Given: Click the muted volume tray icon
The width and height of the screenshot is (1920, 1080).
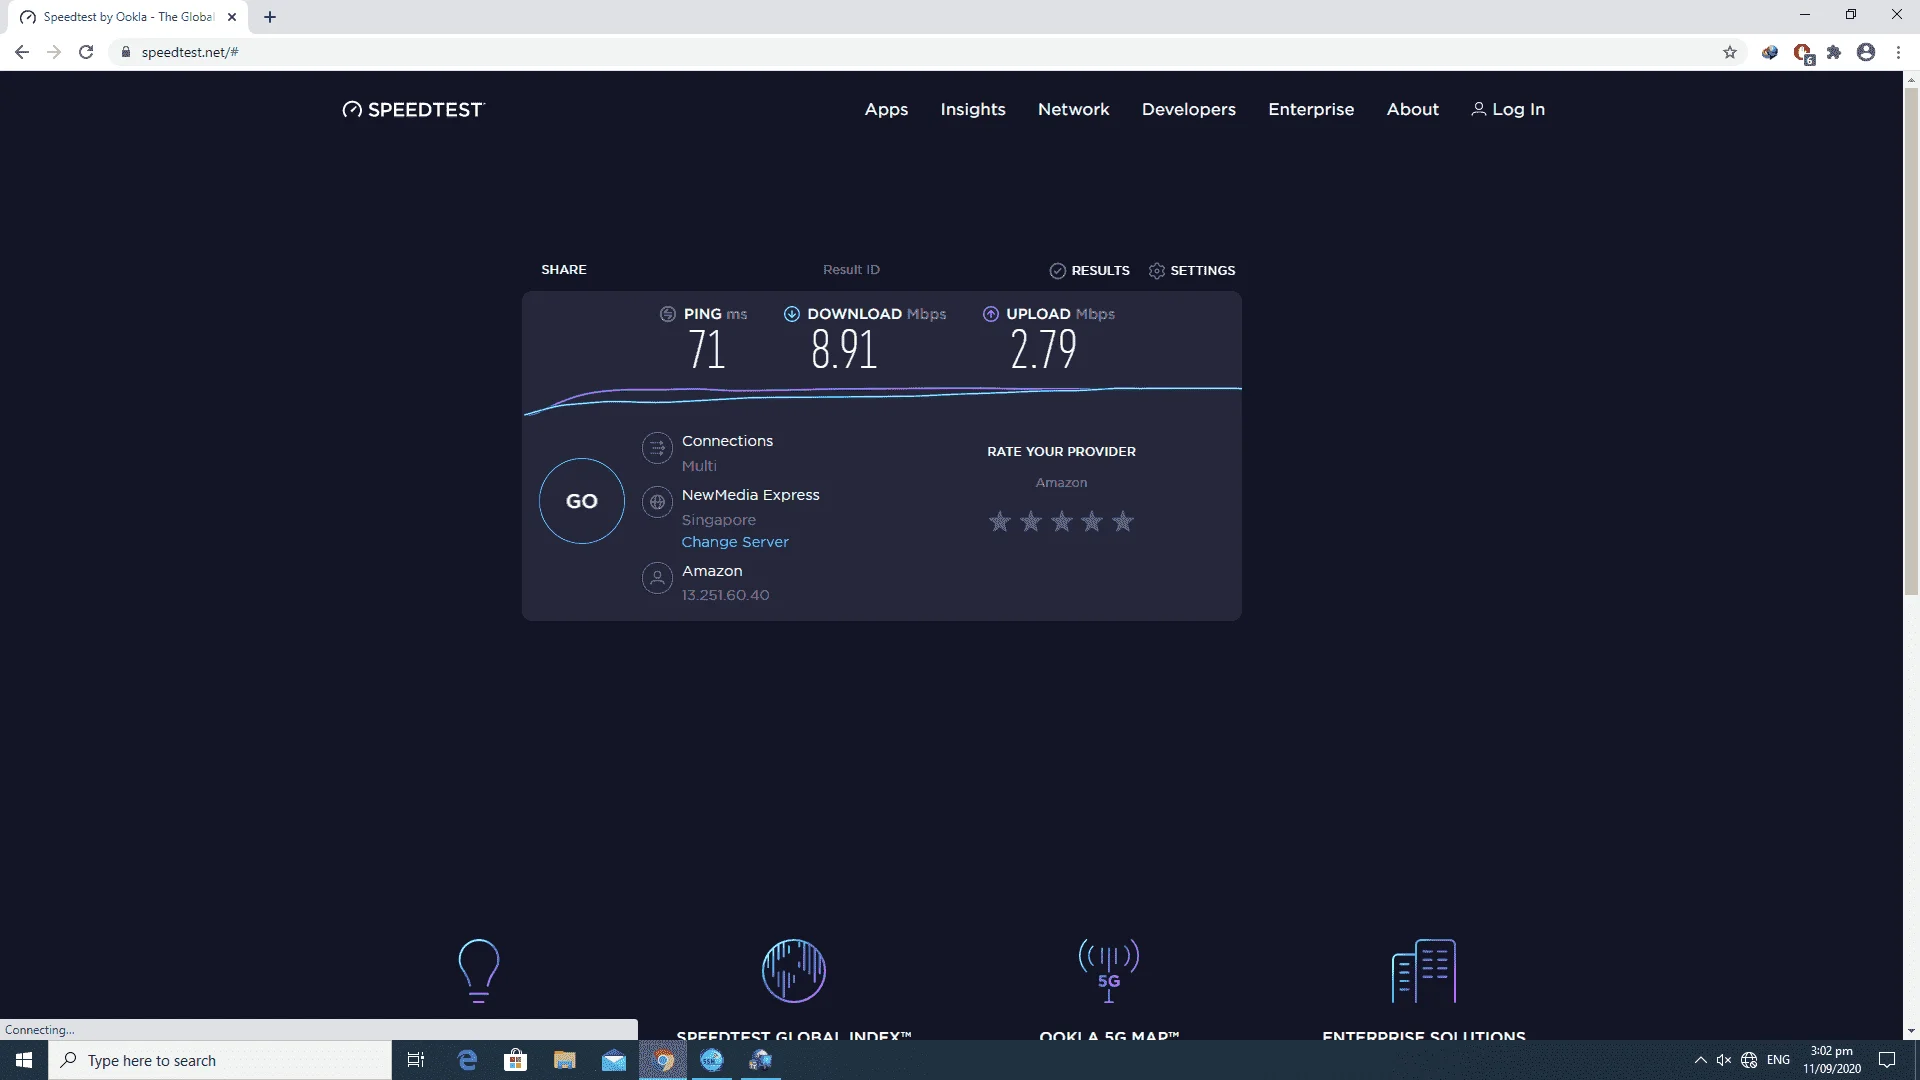Looking at the screenshot, I should (1724, 1060).
